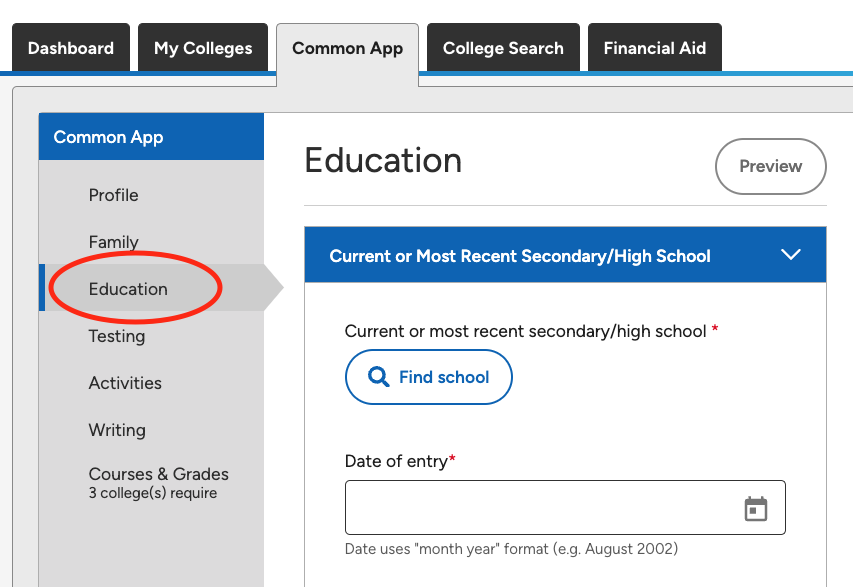
Task: Switch to the College Search tab
Action: click(x=503, y=47)
